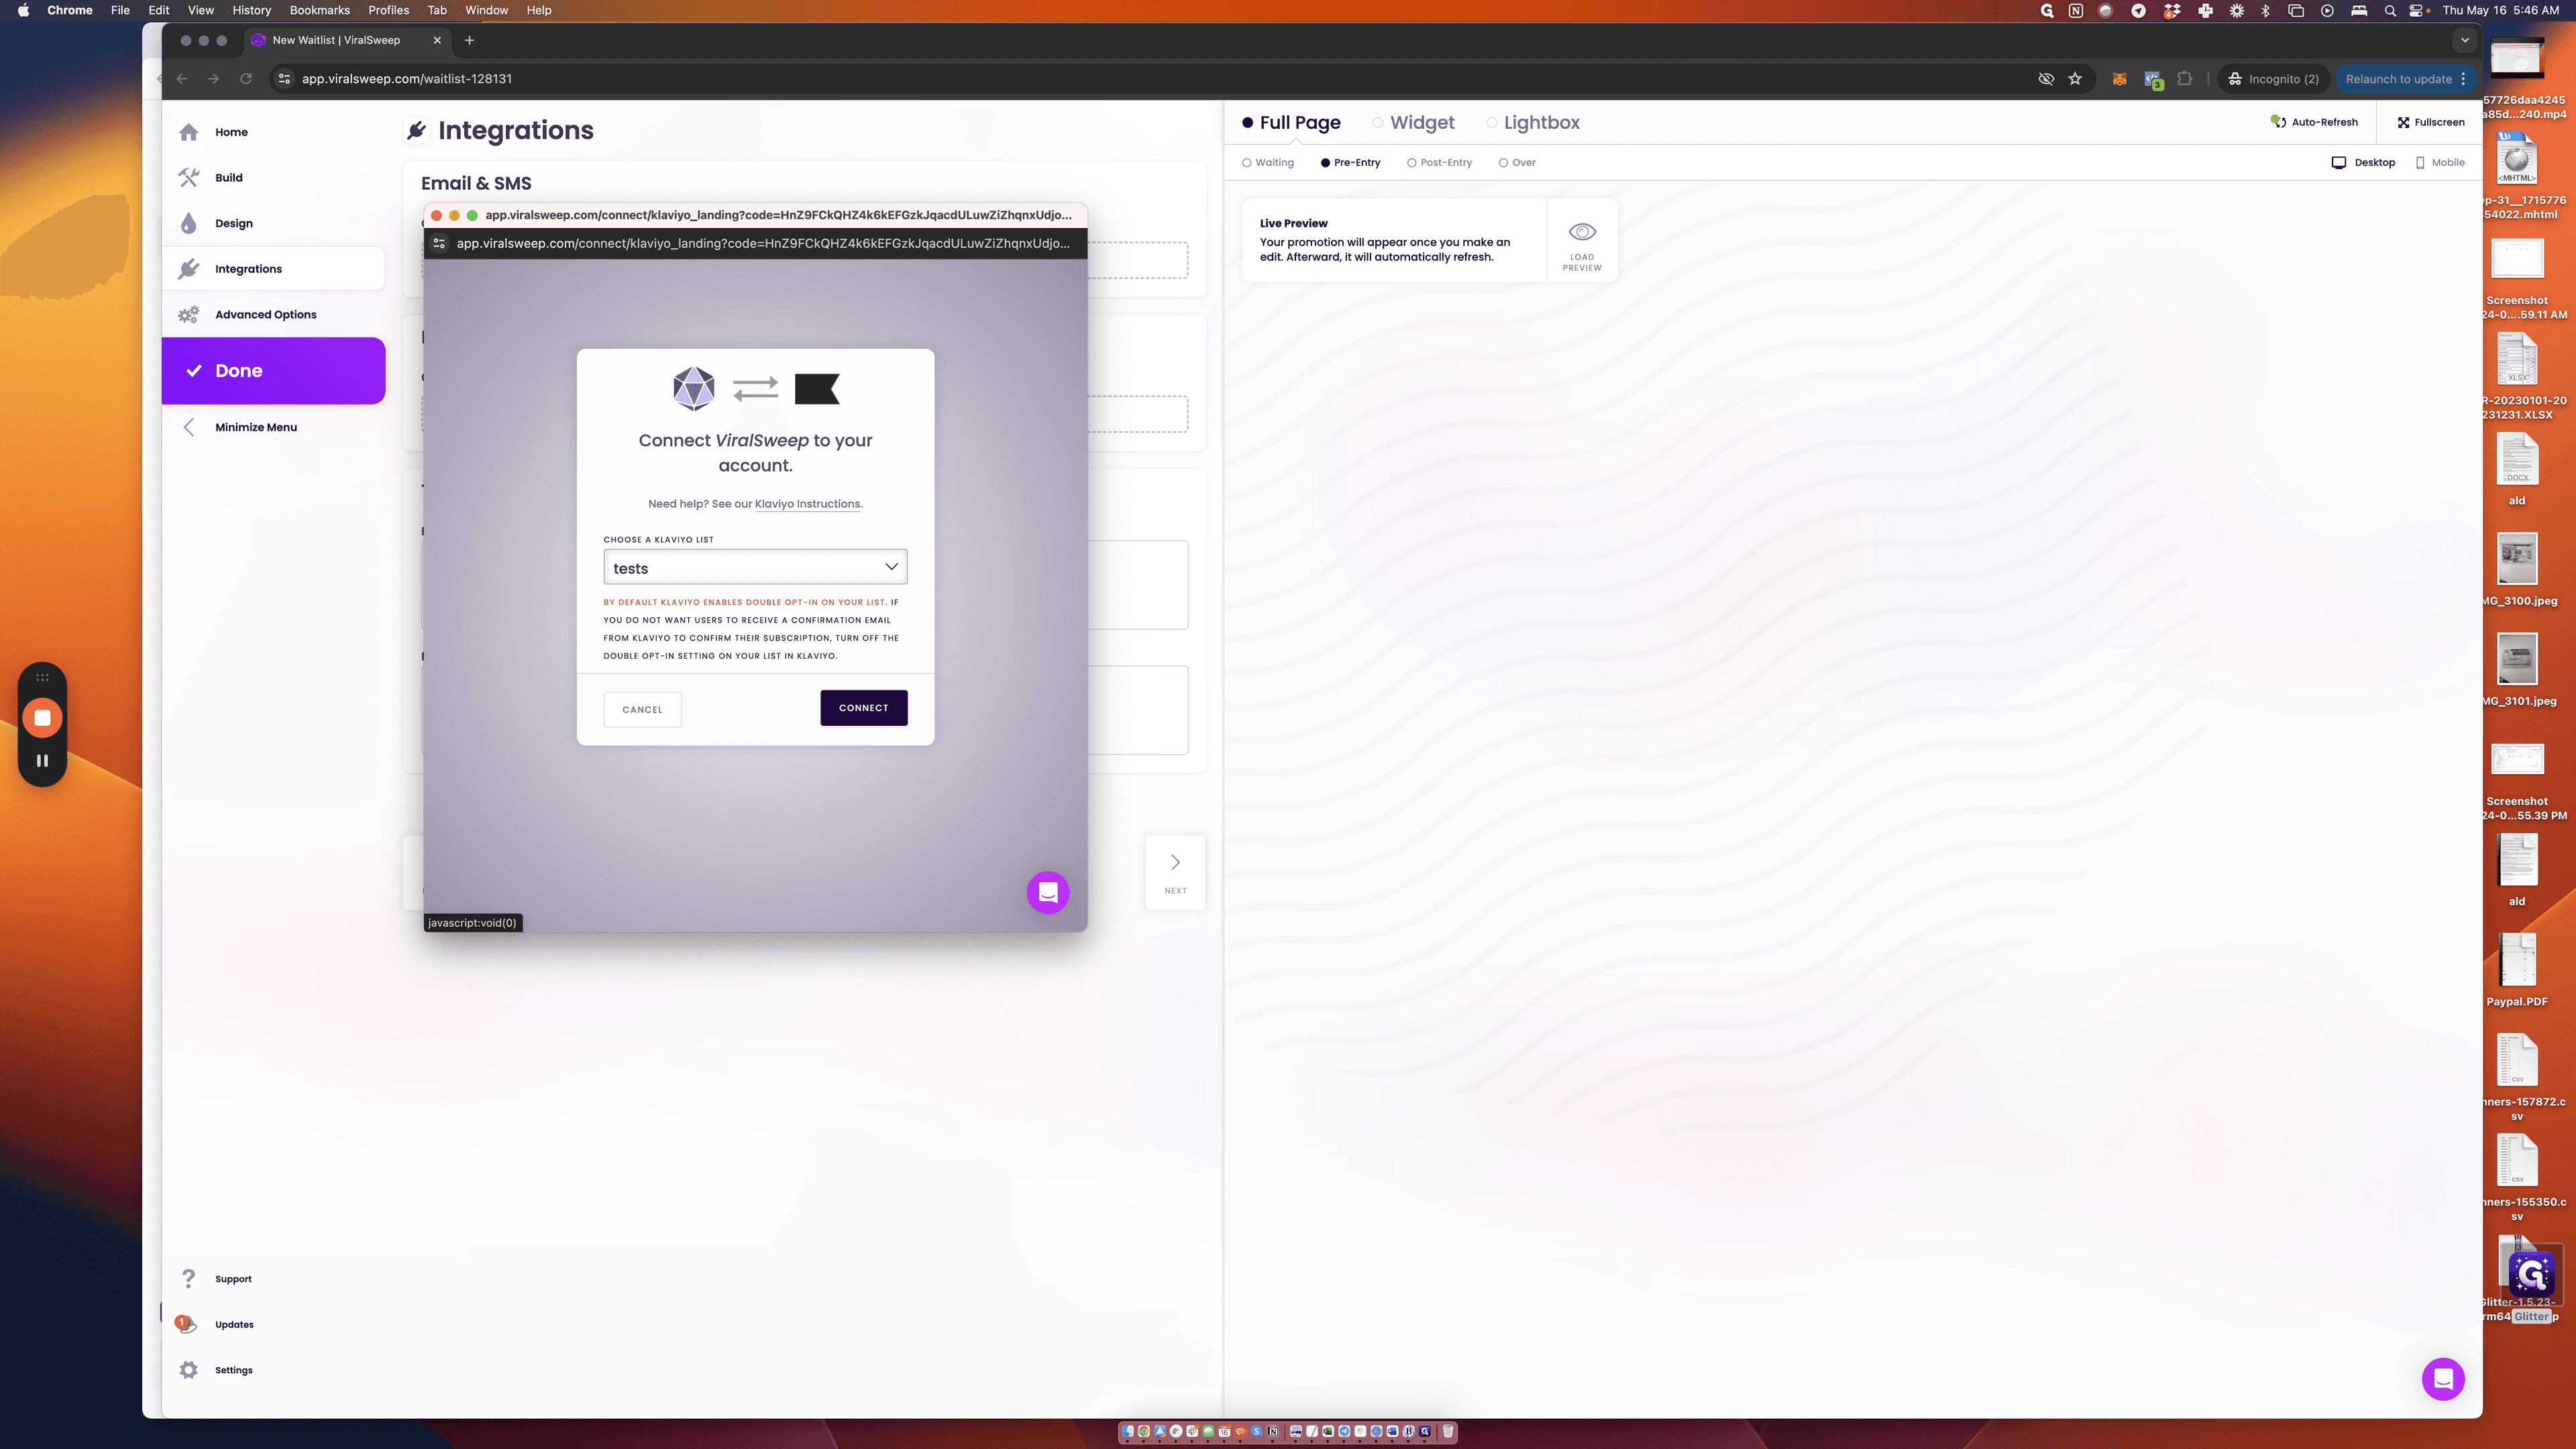Close the New Waitlist ViralSweep tab
This screenshot has width=2576, height=1449.
pyautogui.click(x=437, y=40)
